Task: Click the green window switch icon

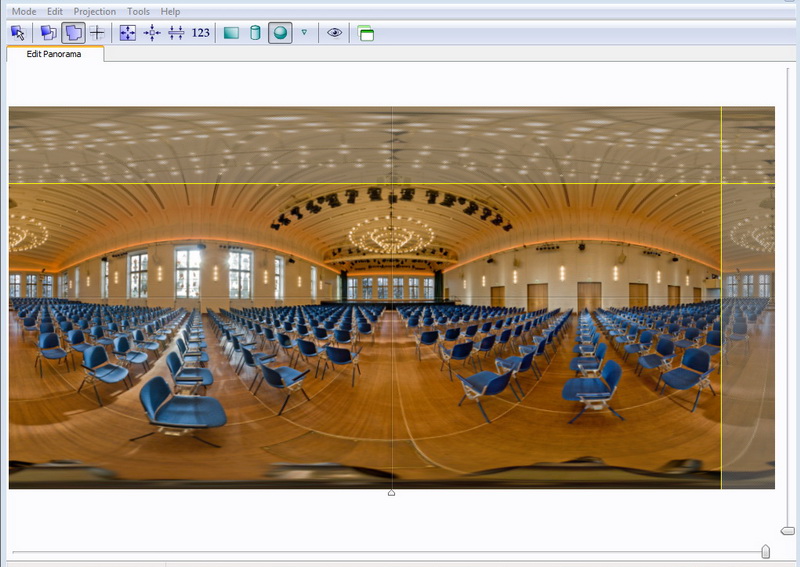Action: tap(366, 33)
